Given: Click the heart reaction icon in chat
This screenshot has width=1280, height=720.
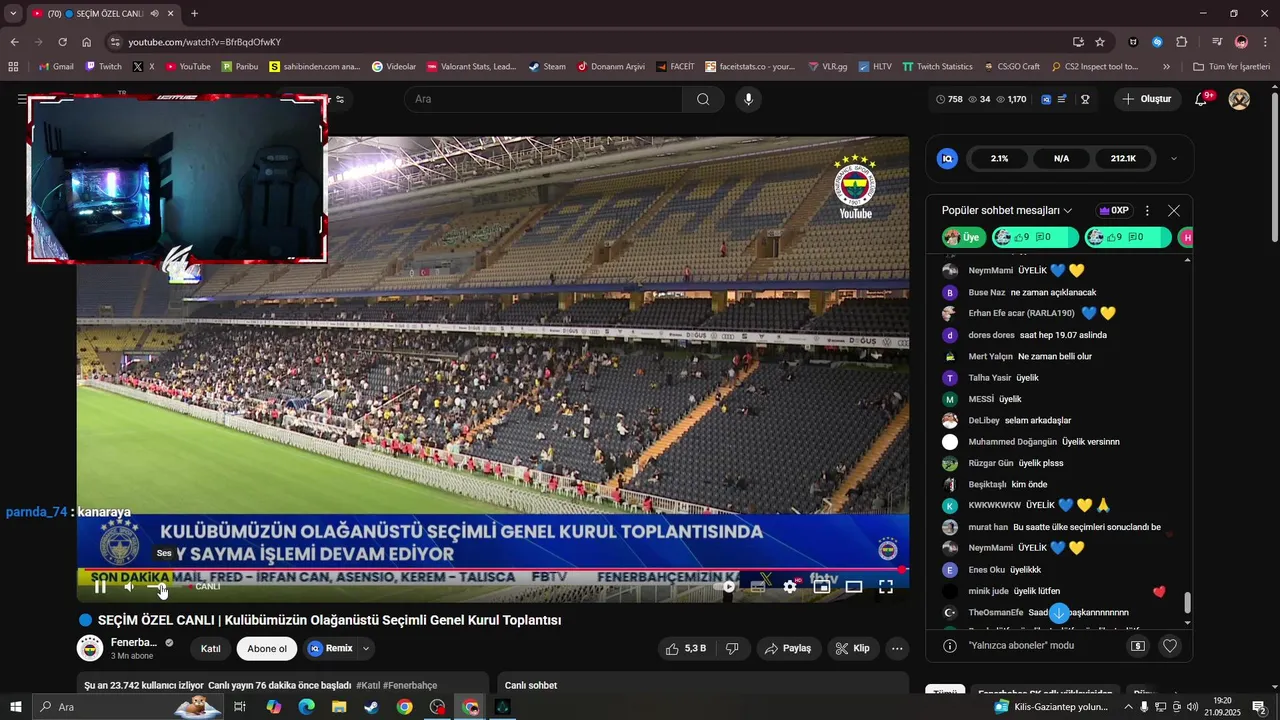Looking at the screenshot, I should point(1169,646).
